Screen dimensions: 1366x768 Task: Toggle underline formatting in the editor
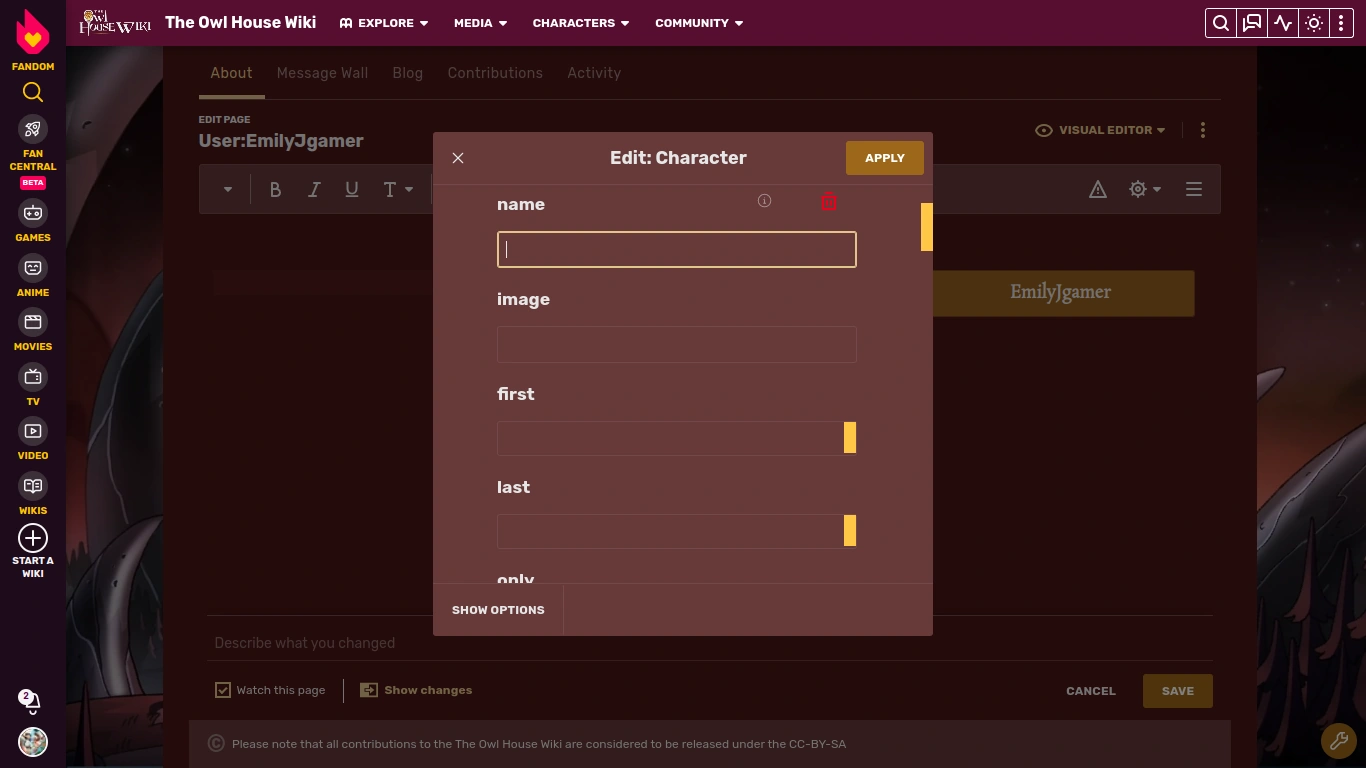[351, 189]
